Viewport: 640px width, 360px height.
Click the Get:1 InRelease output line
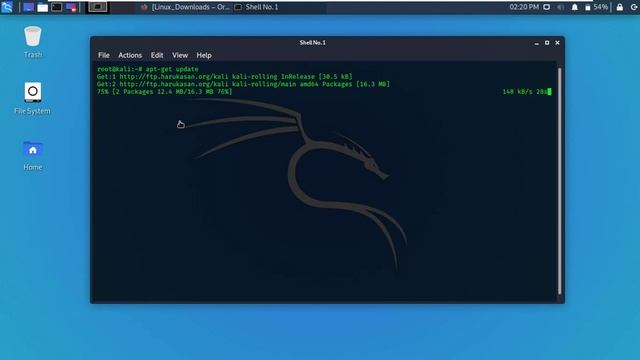tap(224, 77)
